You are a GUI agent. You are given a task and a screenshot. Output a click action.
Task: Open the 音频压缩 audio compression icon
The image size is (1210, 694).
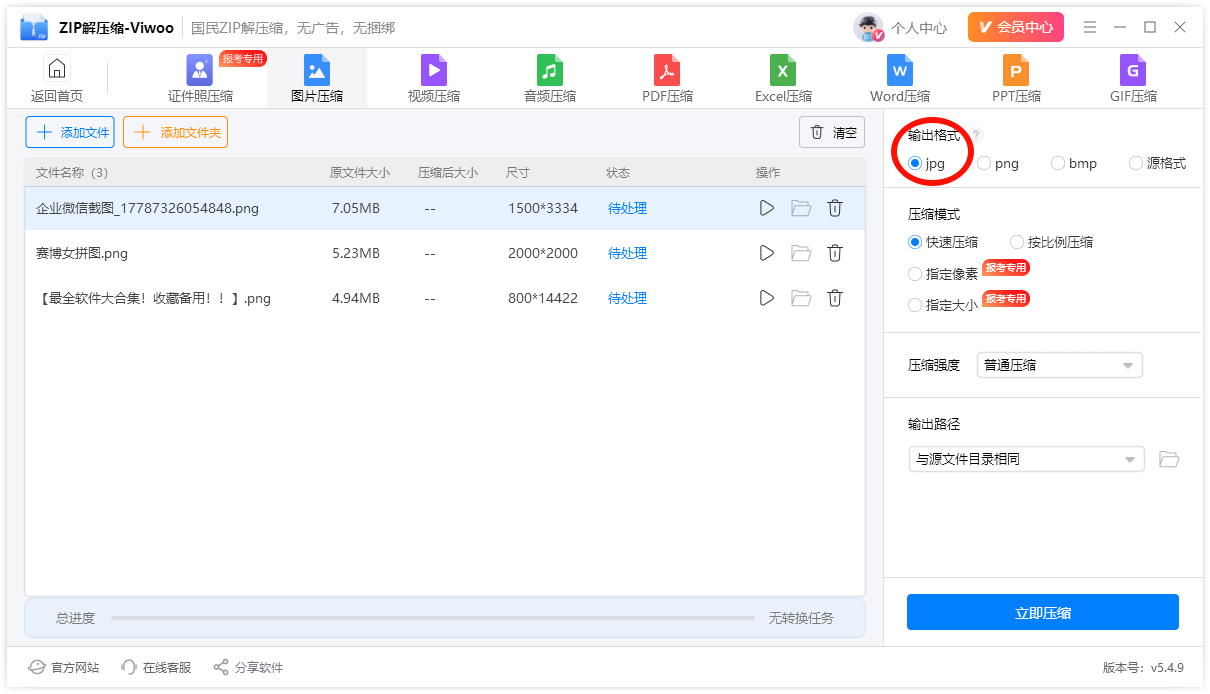550,70
